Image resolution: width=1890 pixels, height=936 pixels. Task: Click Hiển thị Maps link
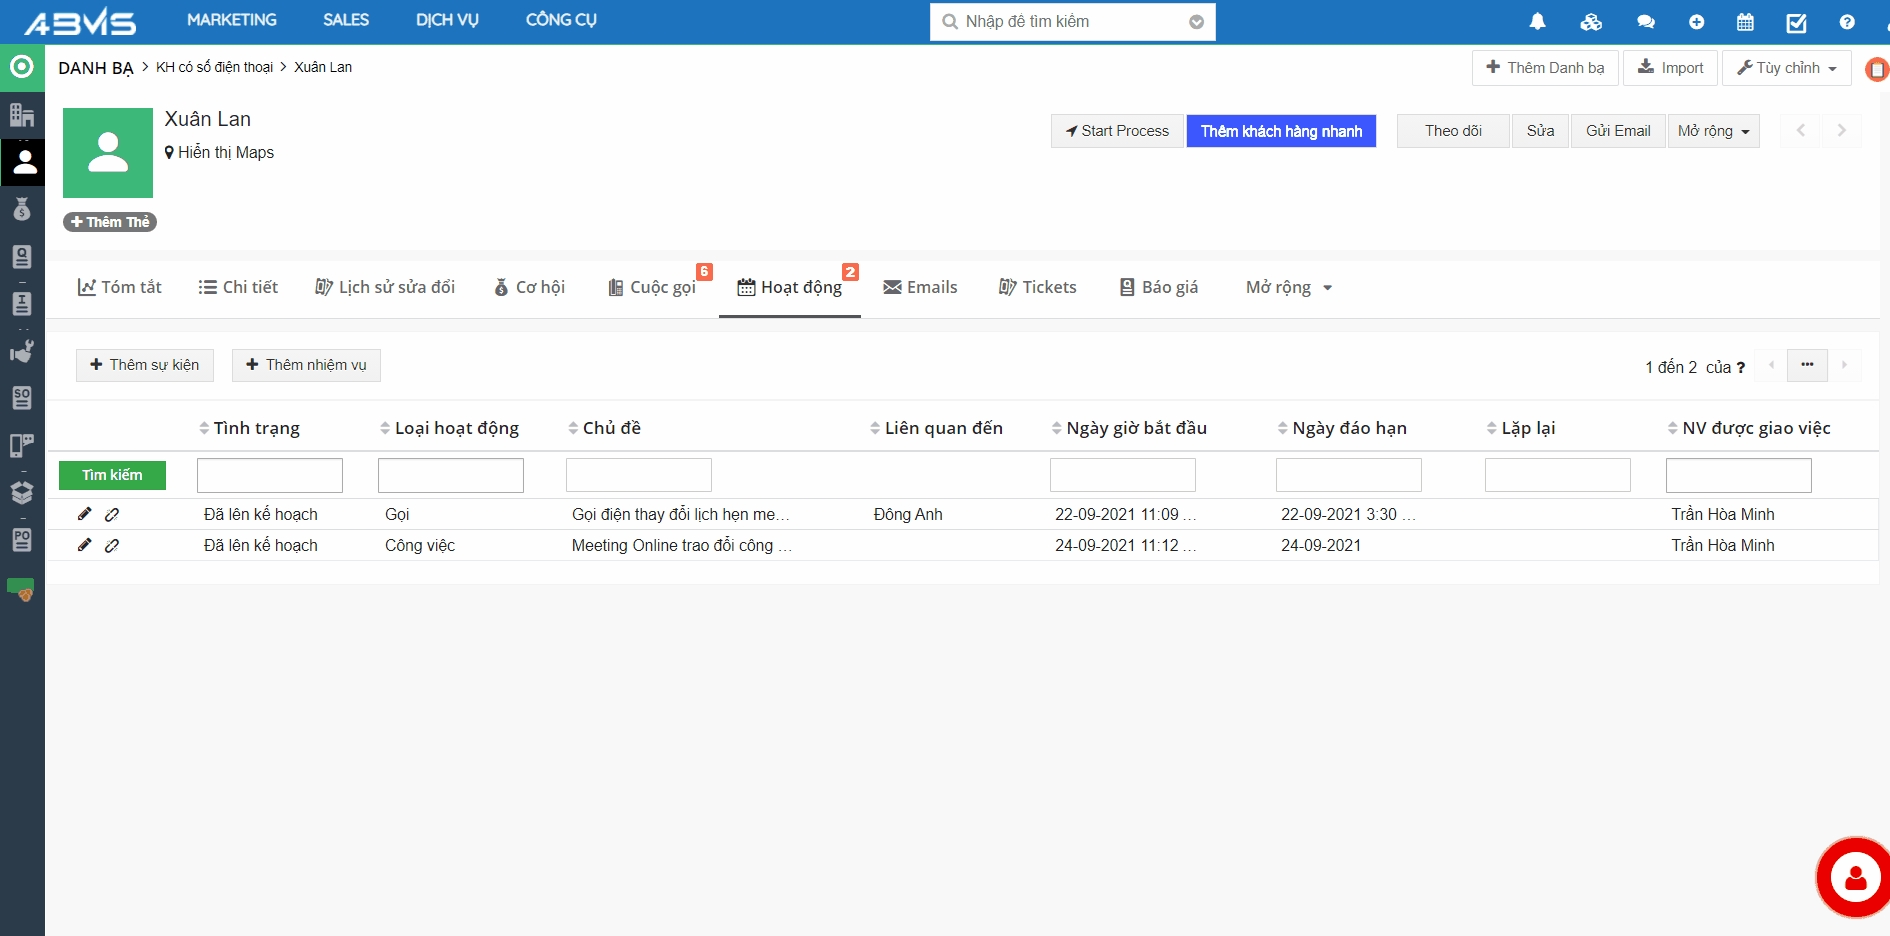click(225, 152)
